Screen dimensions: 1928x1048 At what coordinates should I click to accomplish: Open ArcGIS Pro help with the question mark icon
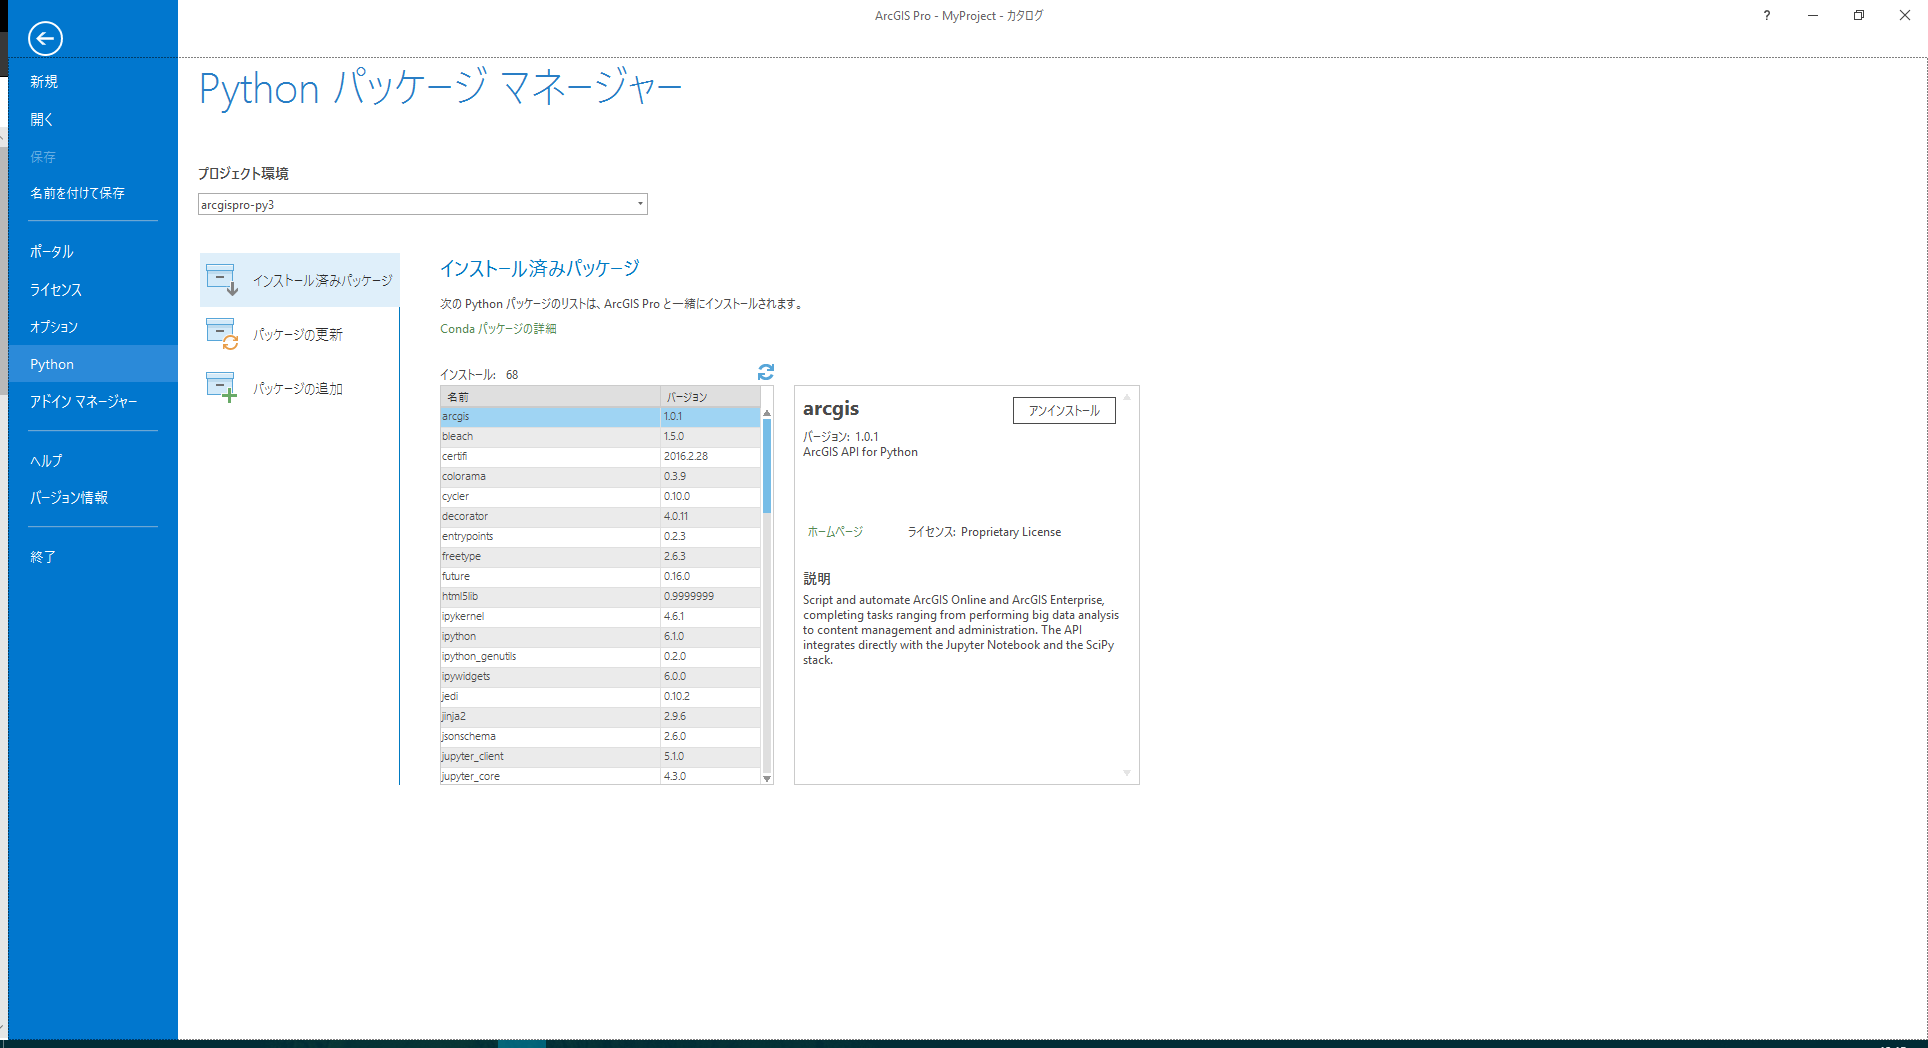(x=1766, y=15)
